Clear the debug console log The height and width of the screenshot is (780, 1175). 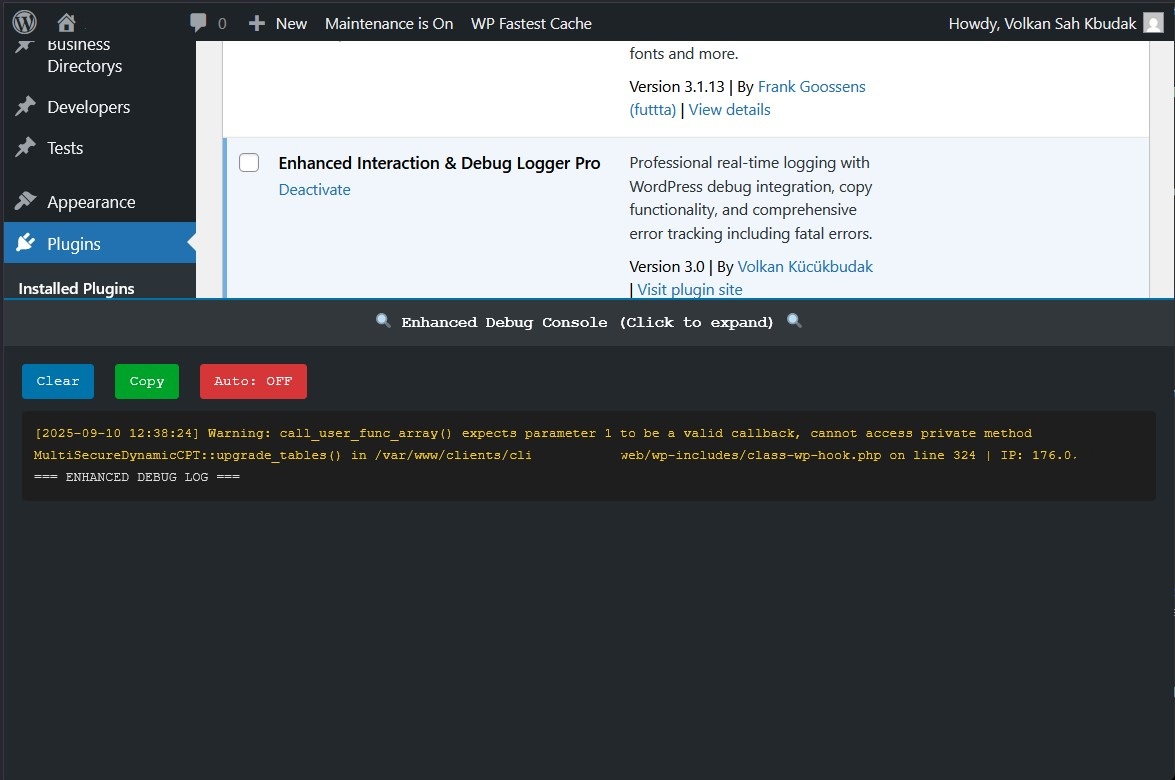(x=58, y=381)
